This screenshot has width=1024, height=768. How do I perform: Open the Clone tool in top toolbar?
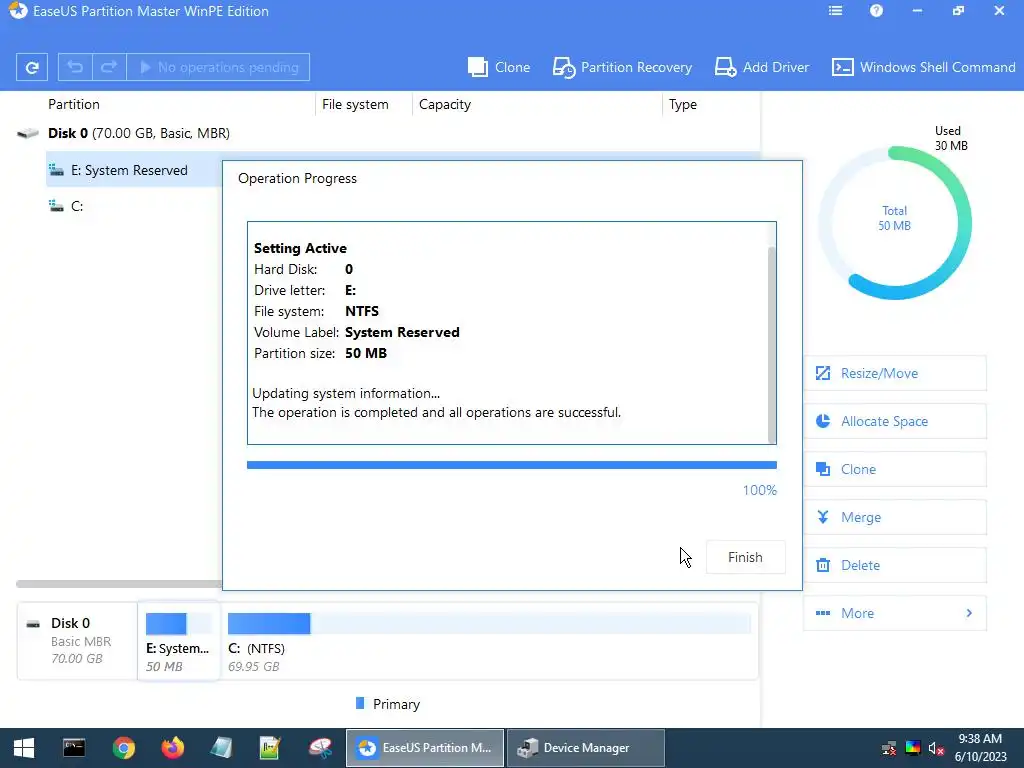coord(499,67)
